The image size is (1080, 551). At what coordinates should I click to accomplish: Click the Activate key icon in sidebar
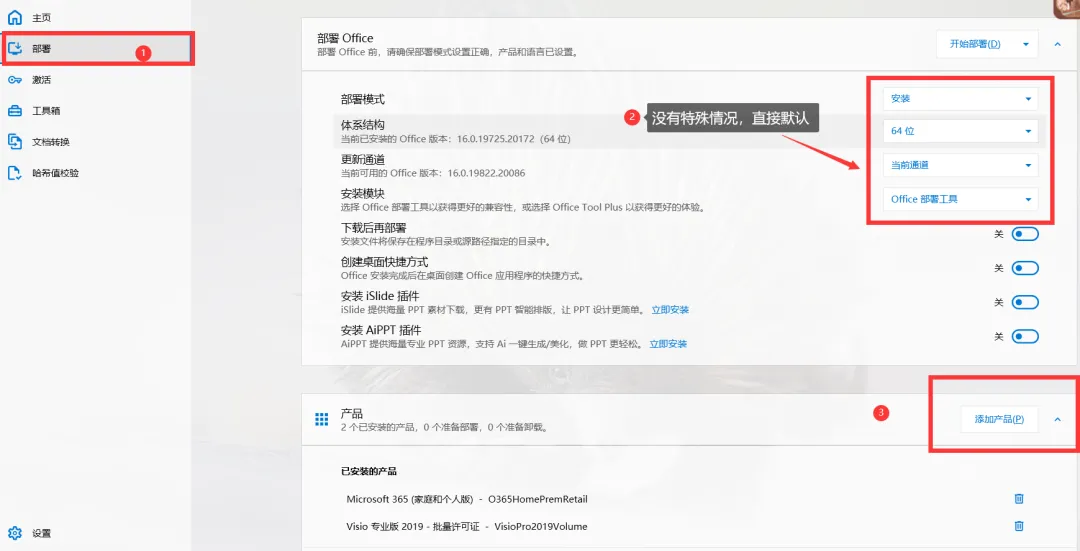tap(15, 79)
